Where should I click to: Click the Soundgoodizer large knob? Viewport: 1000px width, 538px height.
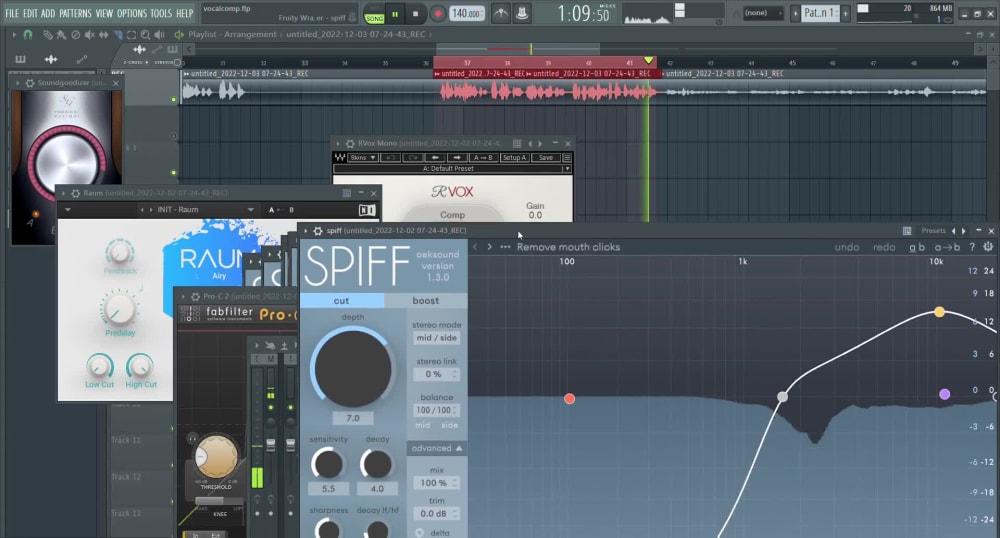coord(66,163)
